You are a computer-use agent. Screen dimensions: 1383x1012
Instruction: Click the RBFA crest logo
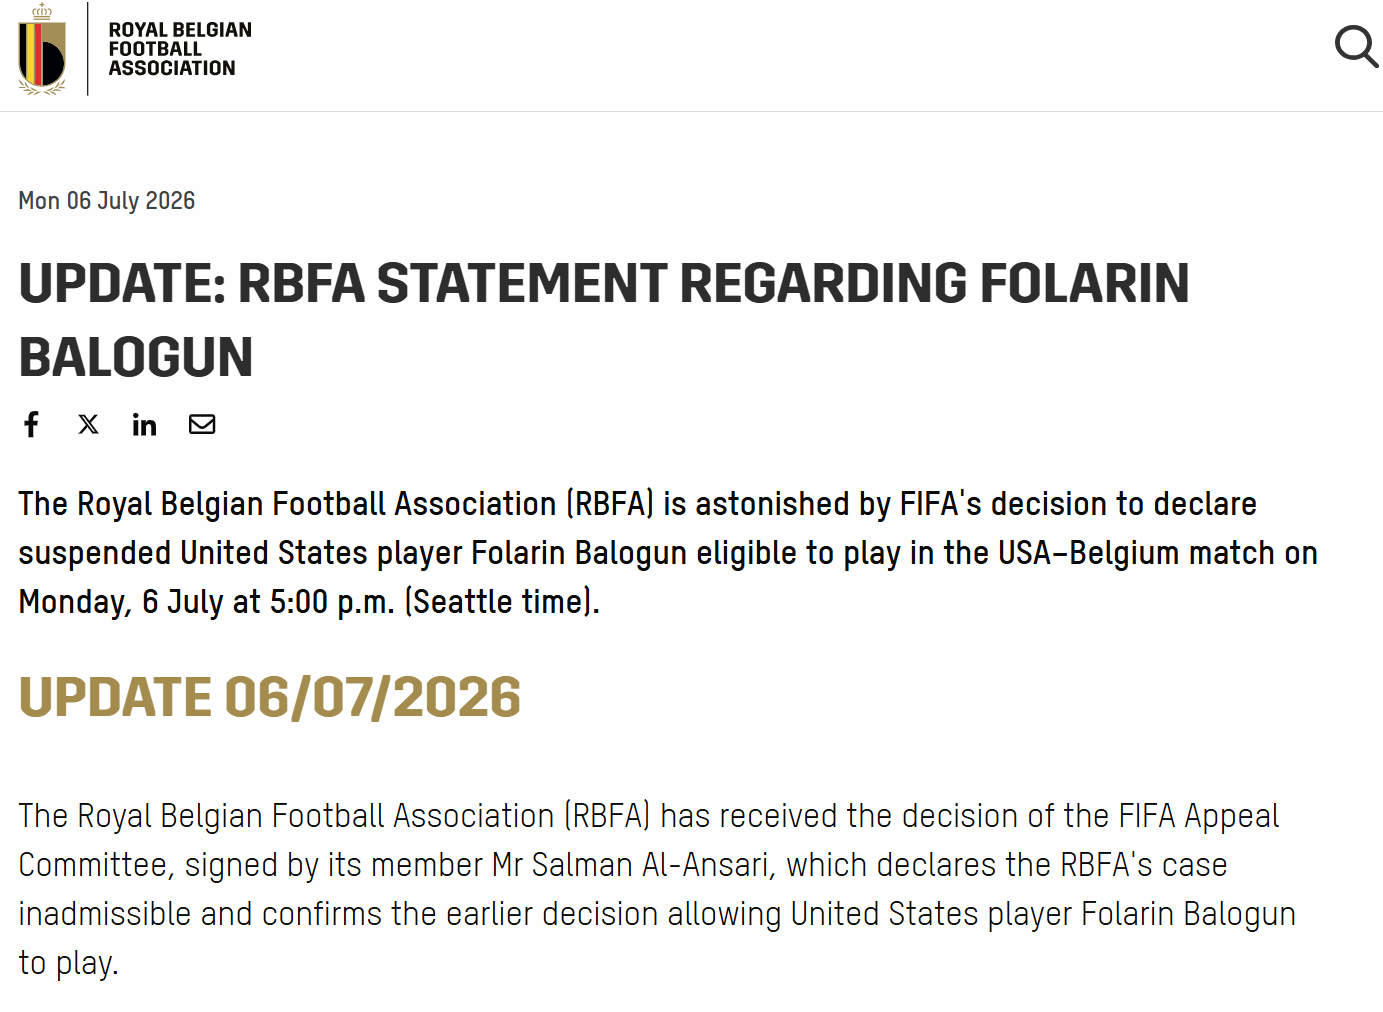pyautogui.click(x=42, y=49)
